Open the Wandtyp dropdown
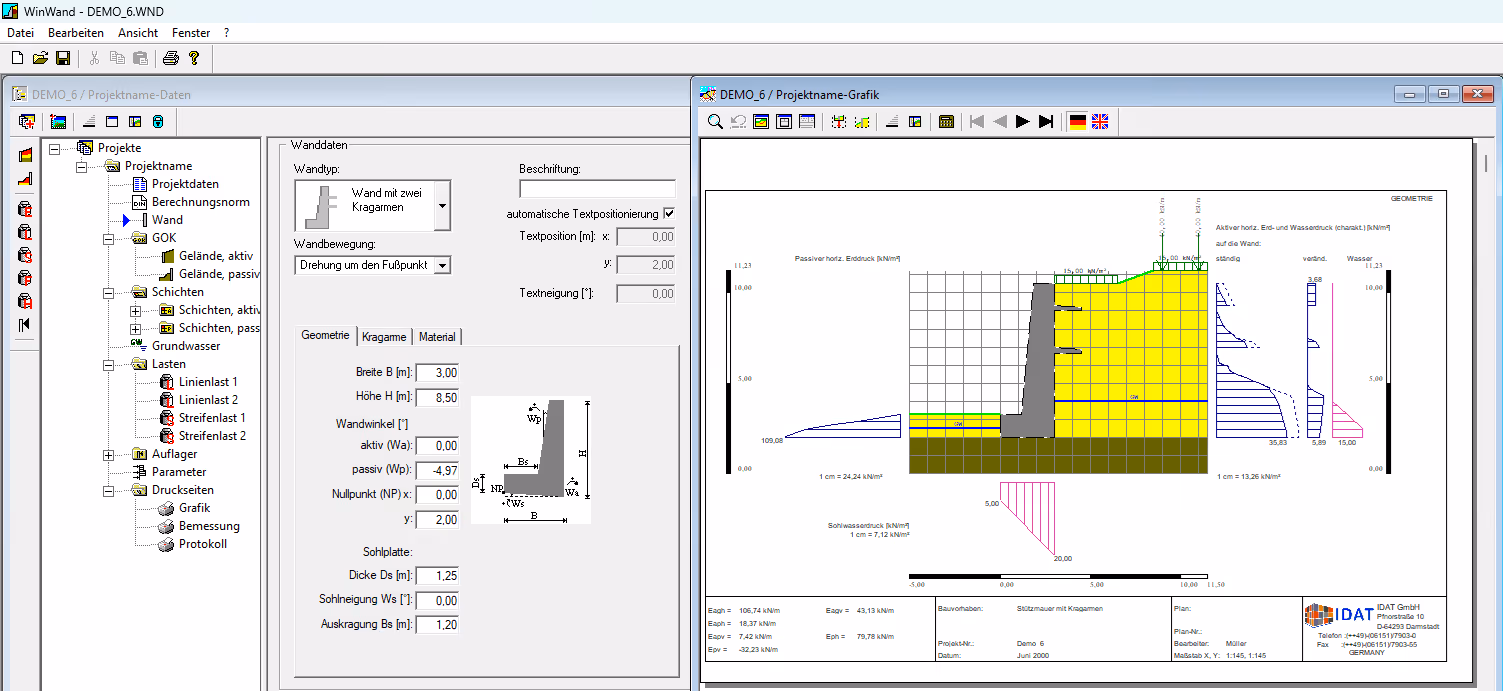The height and width of the screenshot is (691, 1503). coord(443,206)
